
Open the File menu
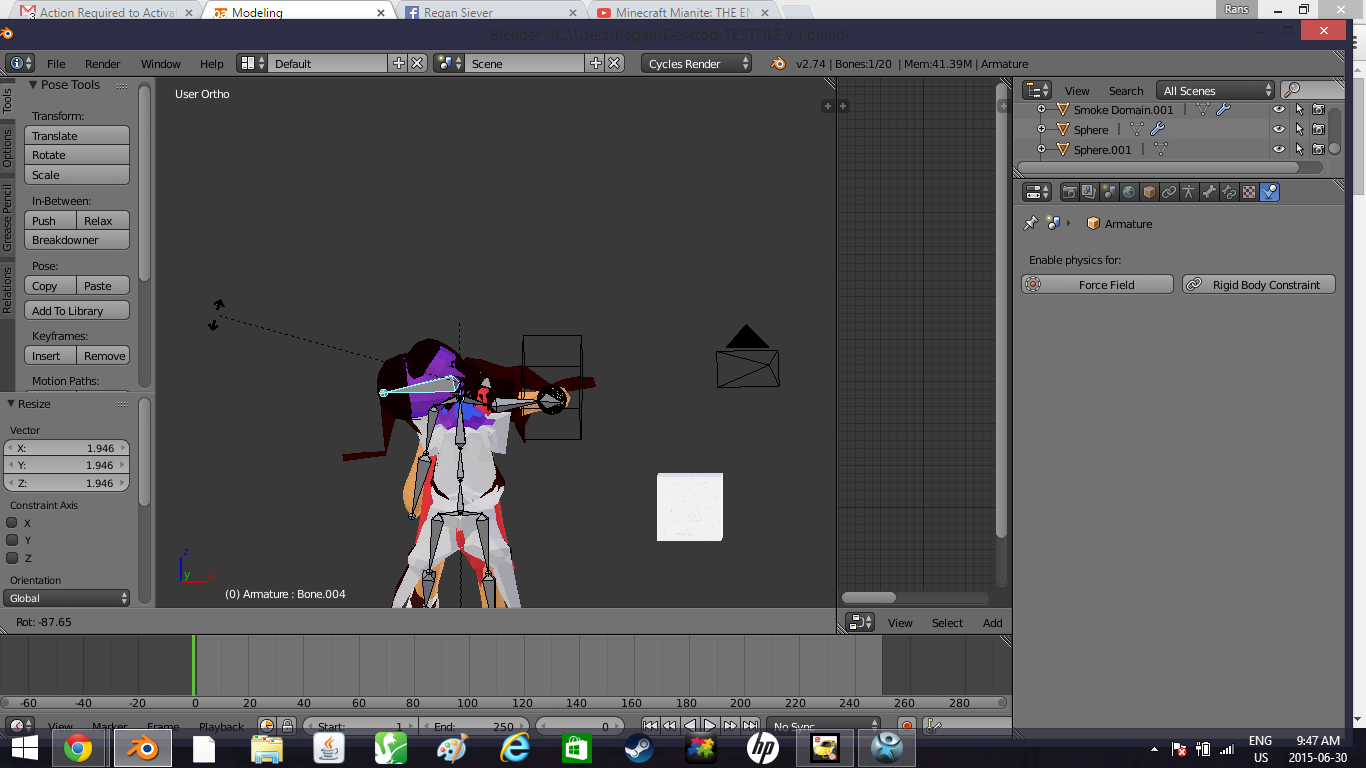56,63
